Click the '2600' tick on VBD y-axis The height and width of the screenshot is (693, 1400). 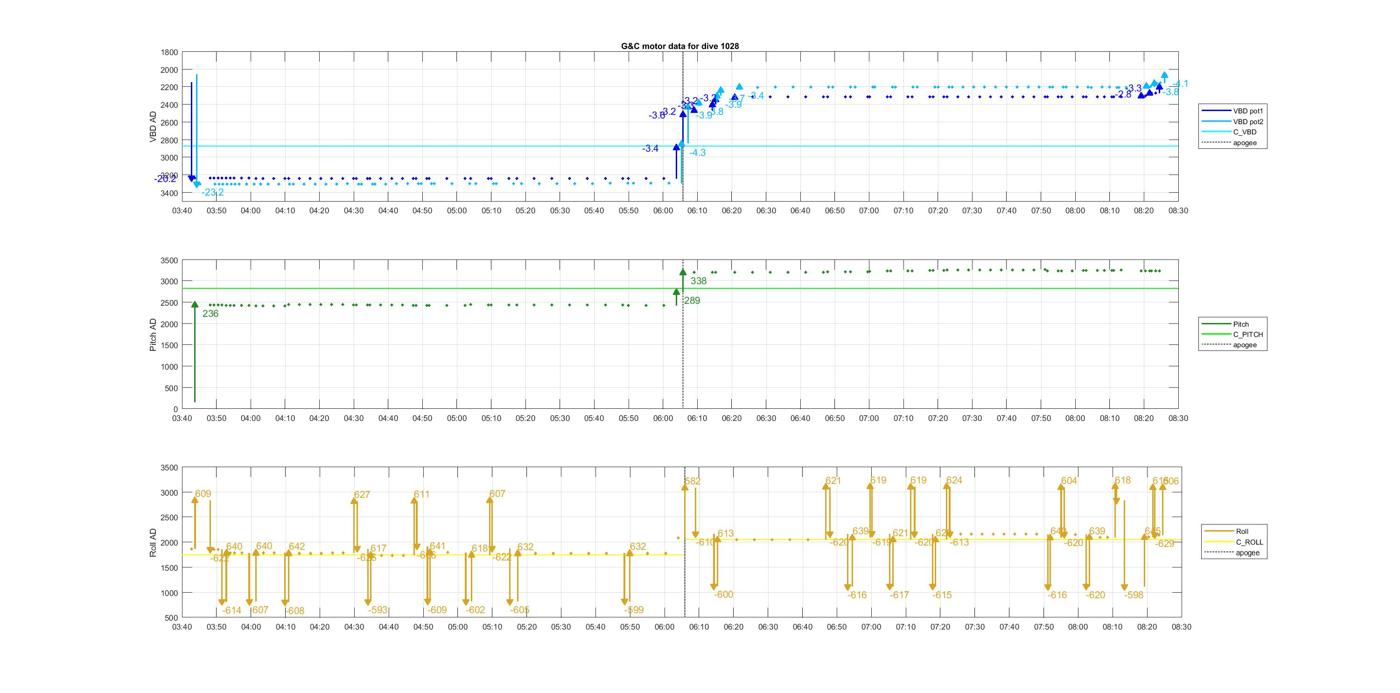tap(169, 123)
